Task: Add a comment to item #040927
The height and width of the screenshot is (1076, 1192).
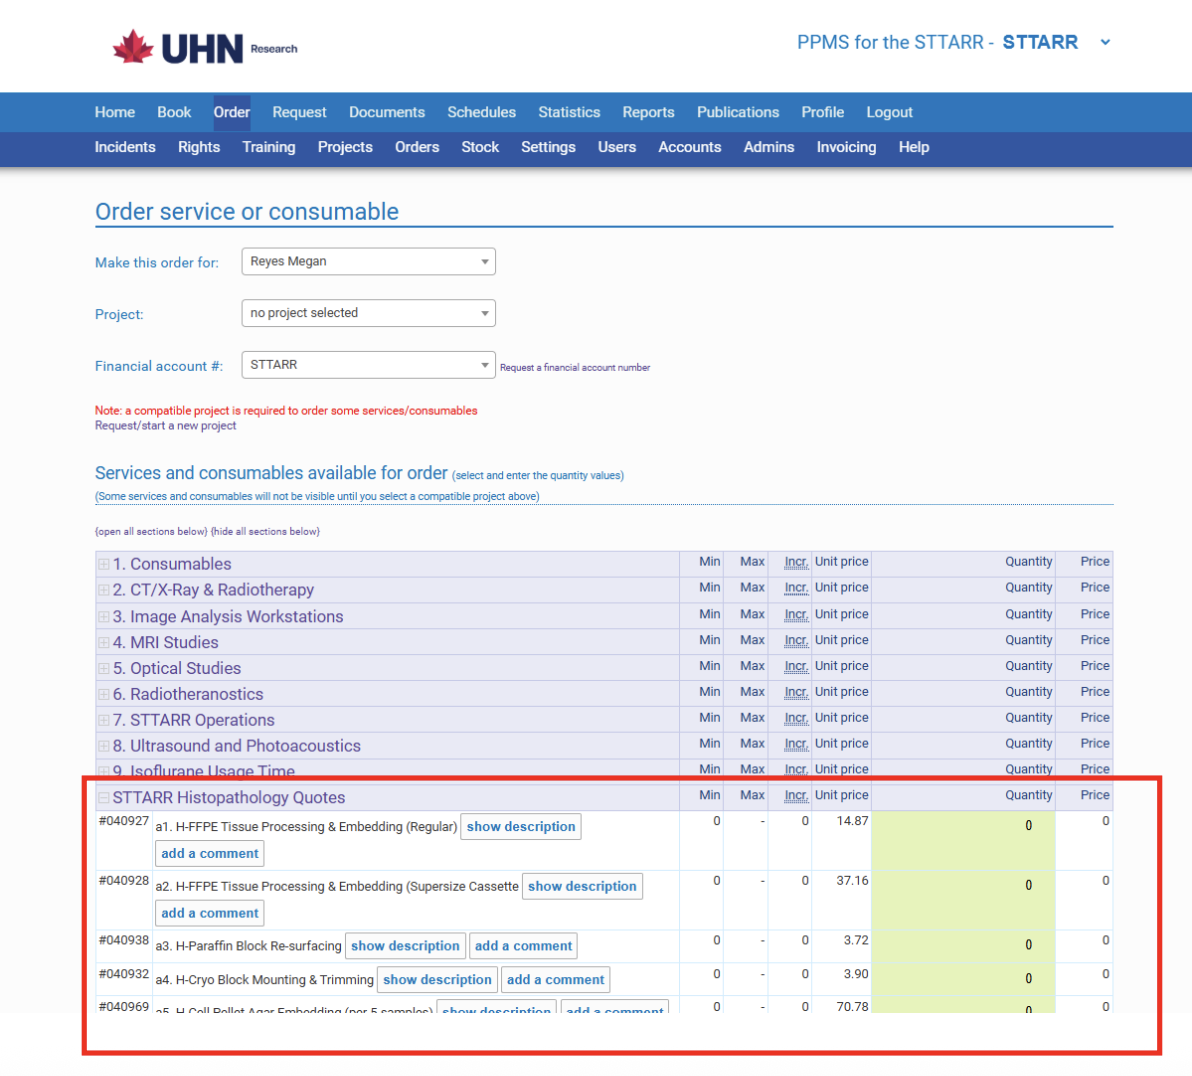Action: tap(210, 853)
